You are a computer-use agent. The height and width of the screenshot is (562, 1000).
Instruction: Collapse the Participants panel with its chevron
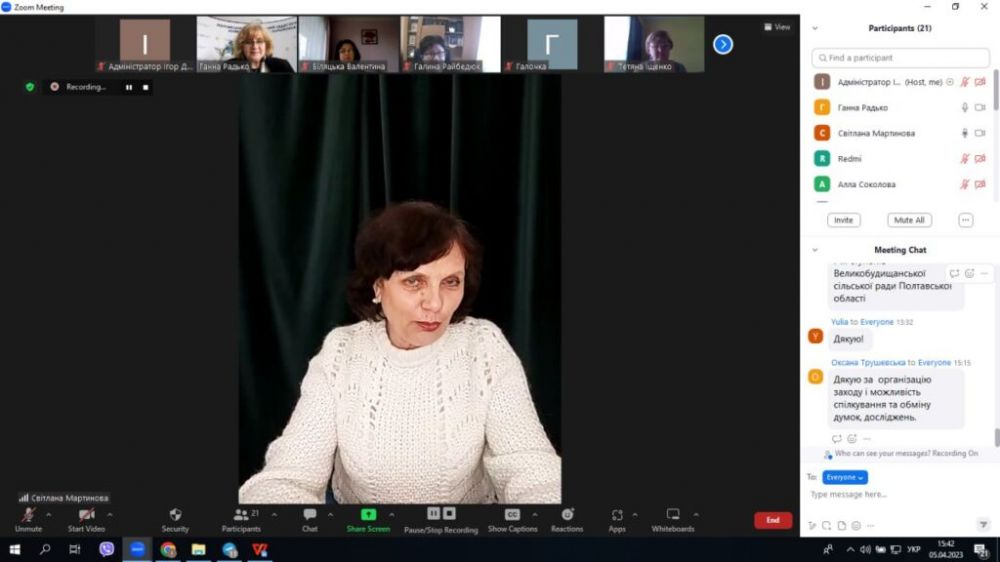click(815, 29)
